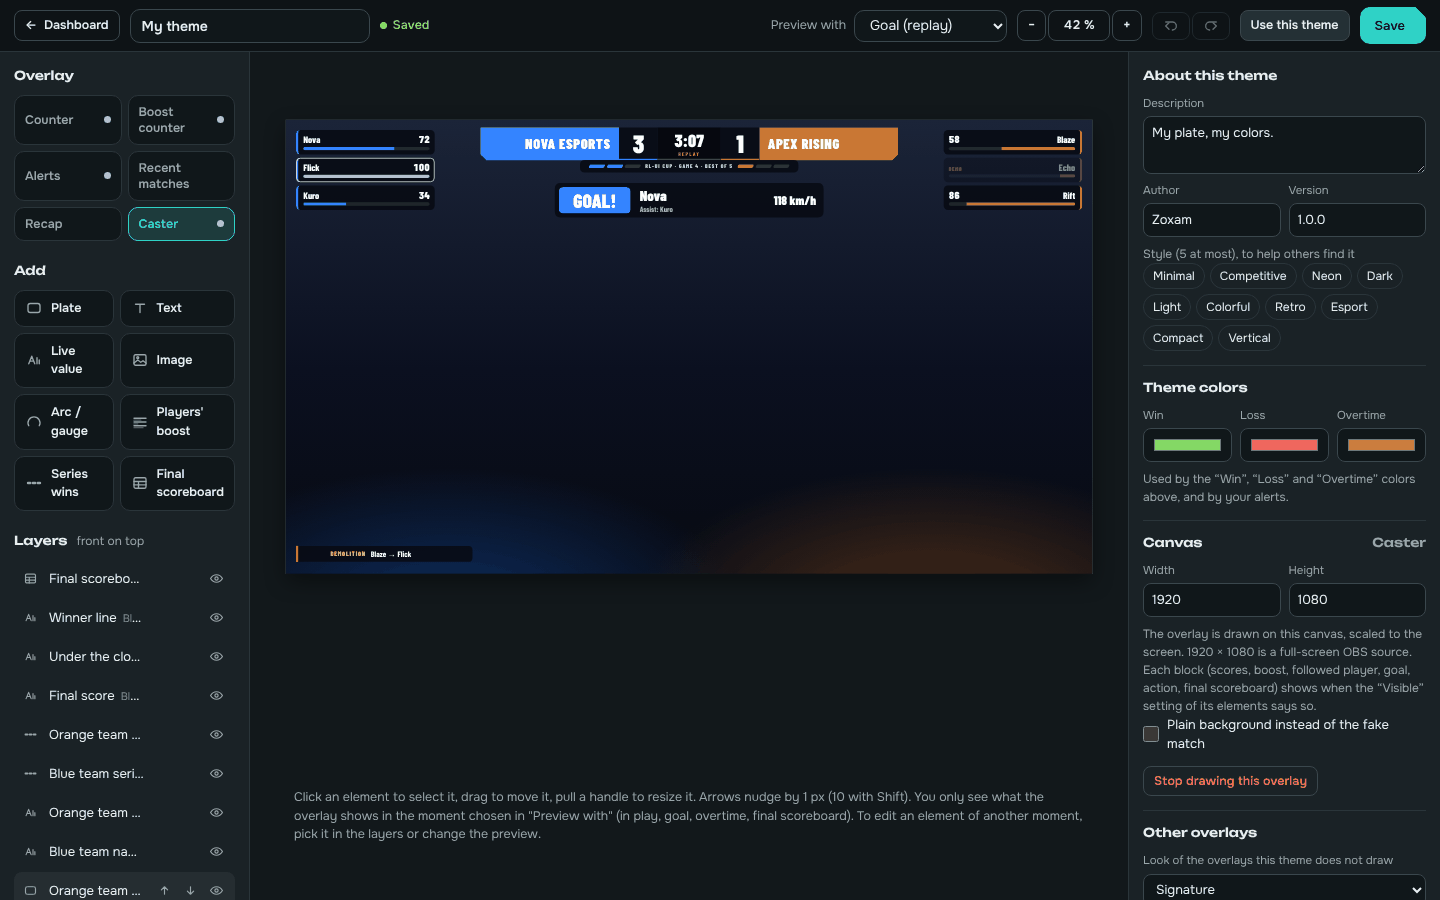
Task: Hide the Under the clo... layer
Action: 216,656
